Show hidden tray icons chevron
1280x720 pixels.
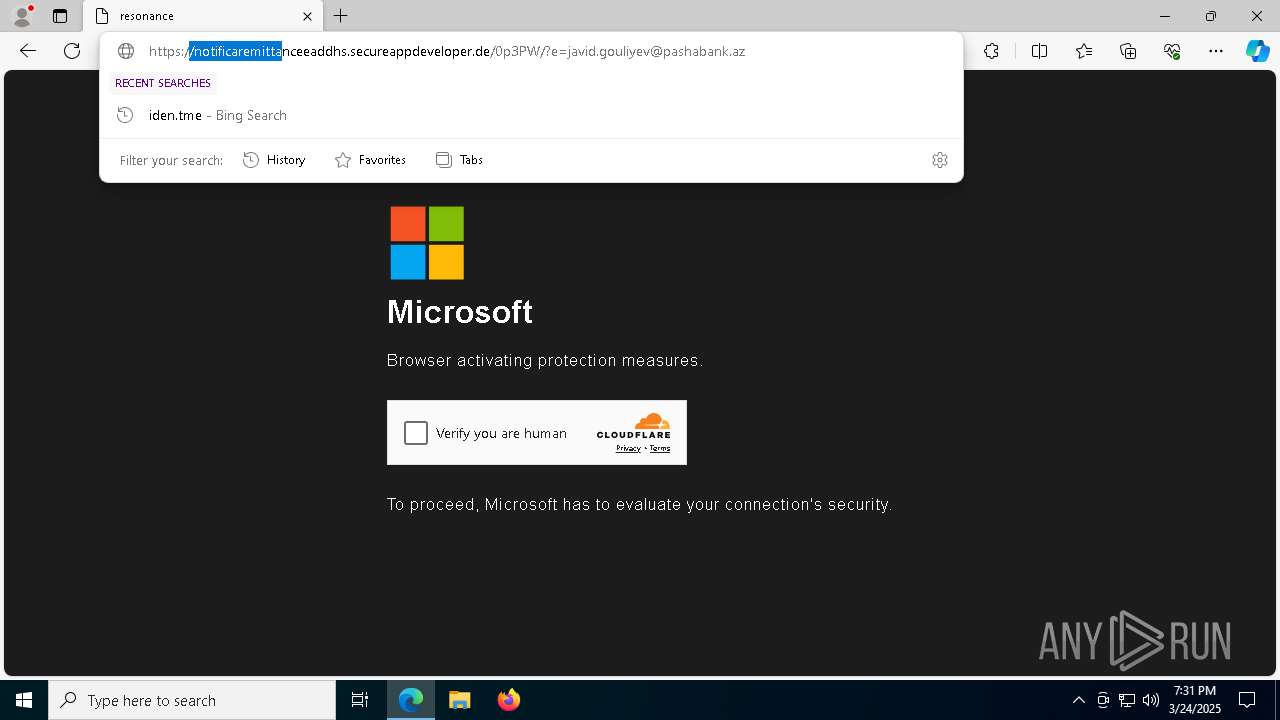coord(1078,700)
